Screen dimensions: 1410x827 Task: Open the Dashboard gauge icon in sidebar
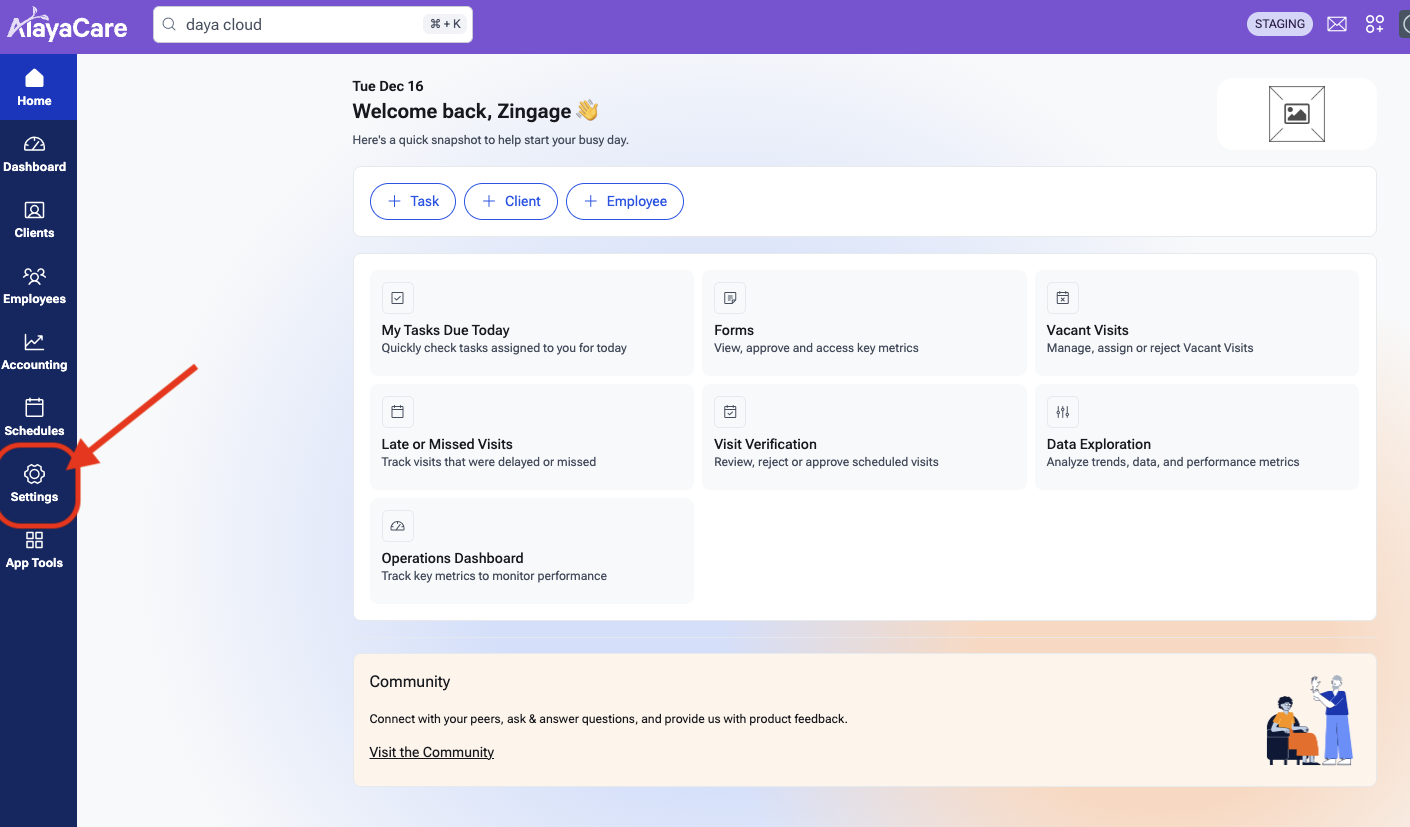point(34,144)
